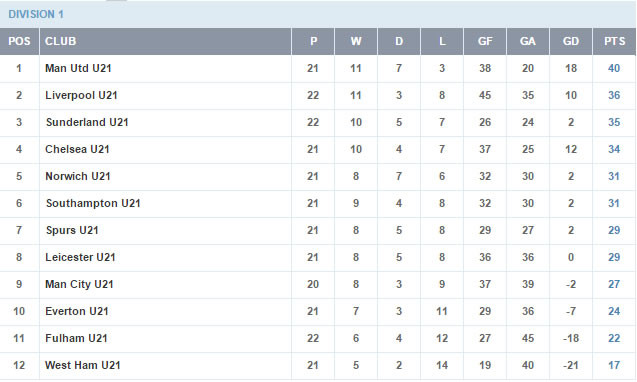Open the Everton U21 club link
637x382 pixels.
pyautogui.click(x=77, y=311)
